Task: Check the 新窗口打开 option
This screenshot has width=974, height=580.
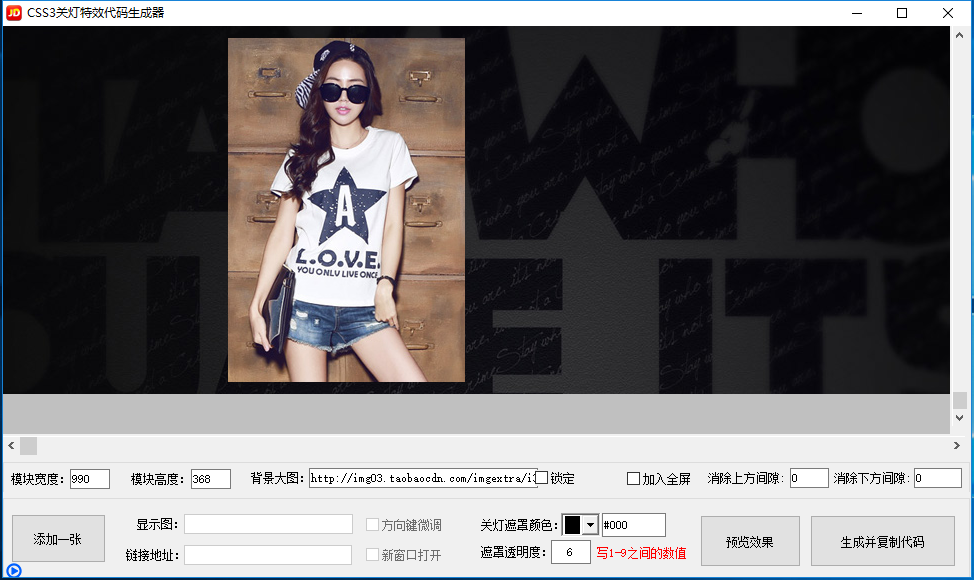Action: 372,554
